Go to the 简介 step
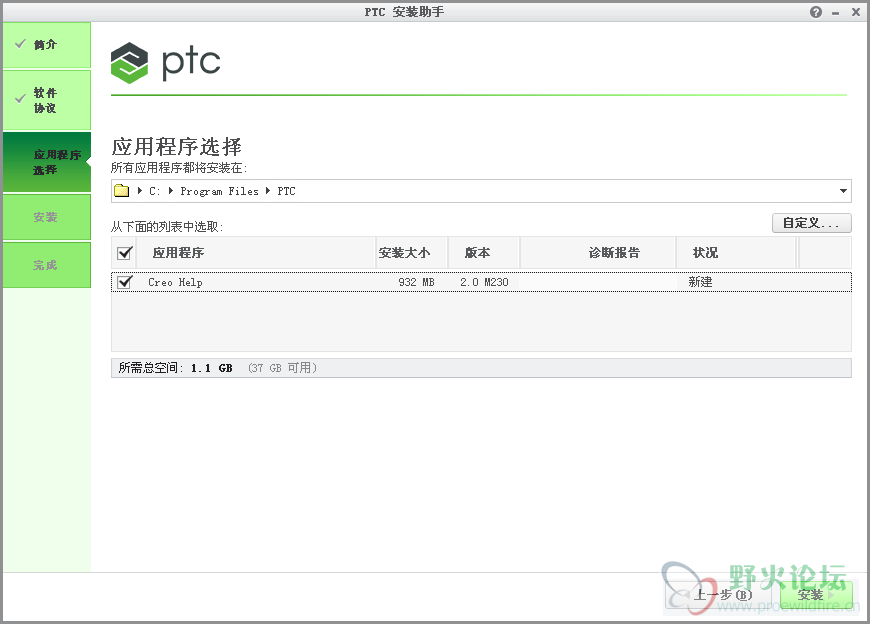This screenshot has height=624, width=870. pos(47,45)
